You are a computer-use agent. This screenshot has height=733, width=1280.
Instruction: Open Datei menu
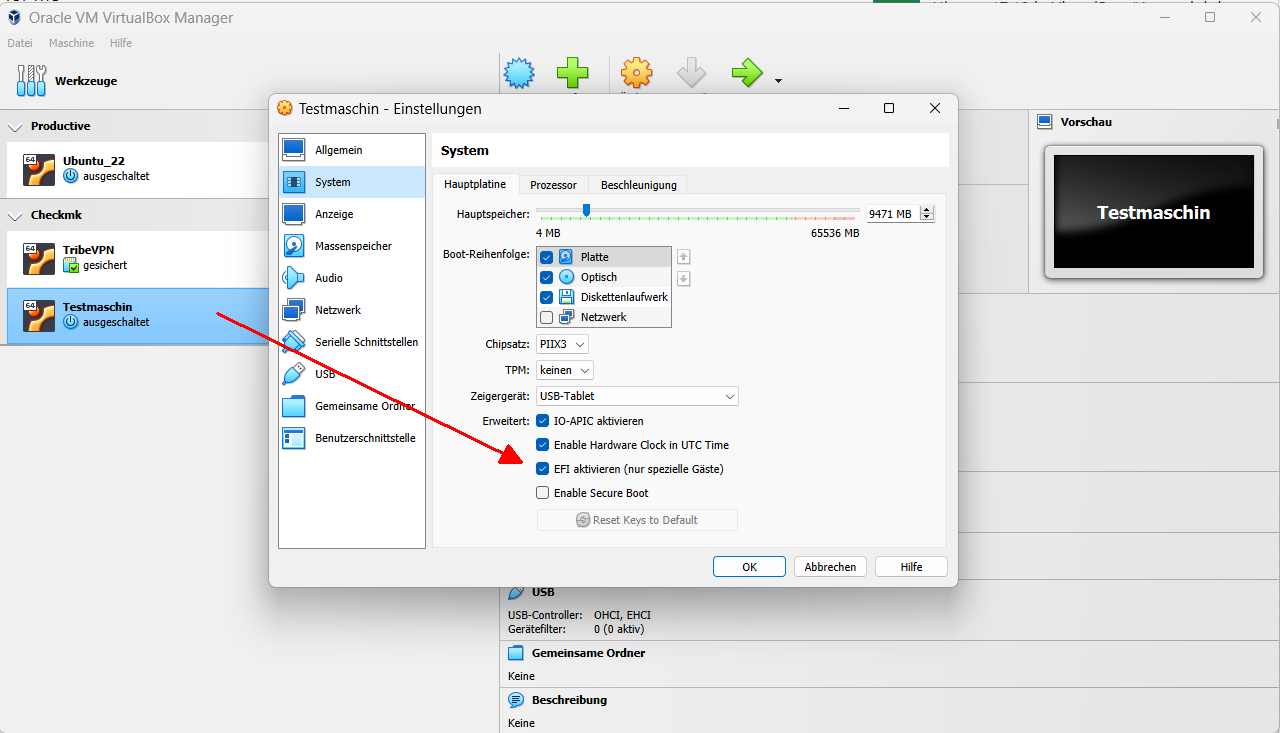pyautogui.click(x=20, y=43)
